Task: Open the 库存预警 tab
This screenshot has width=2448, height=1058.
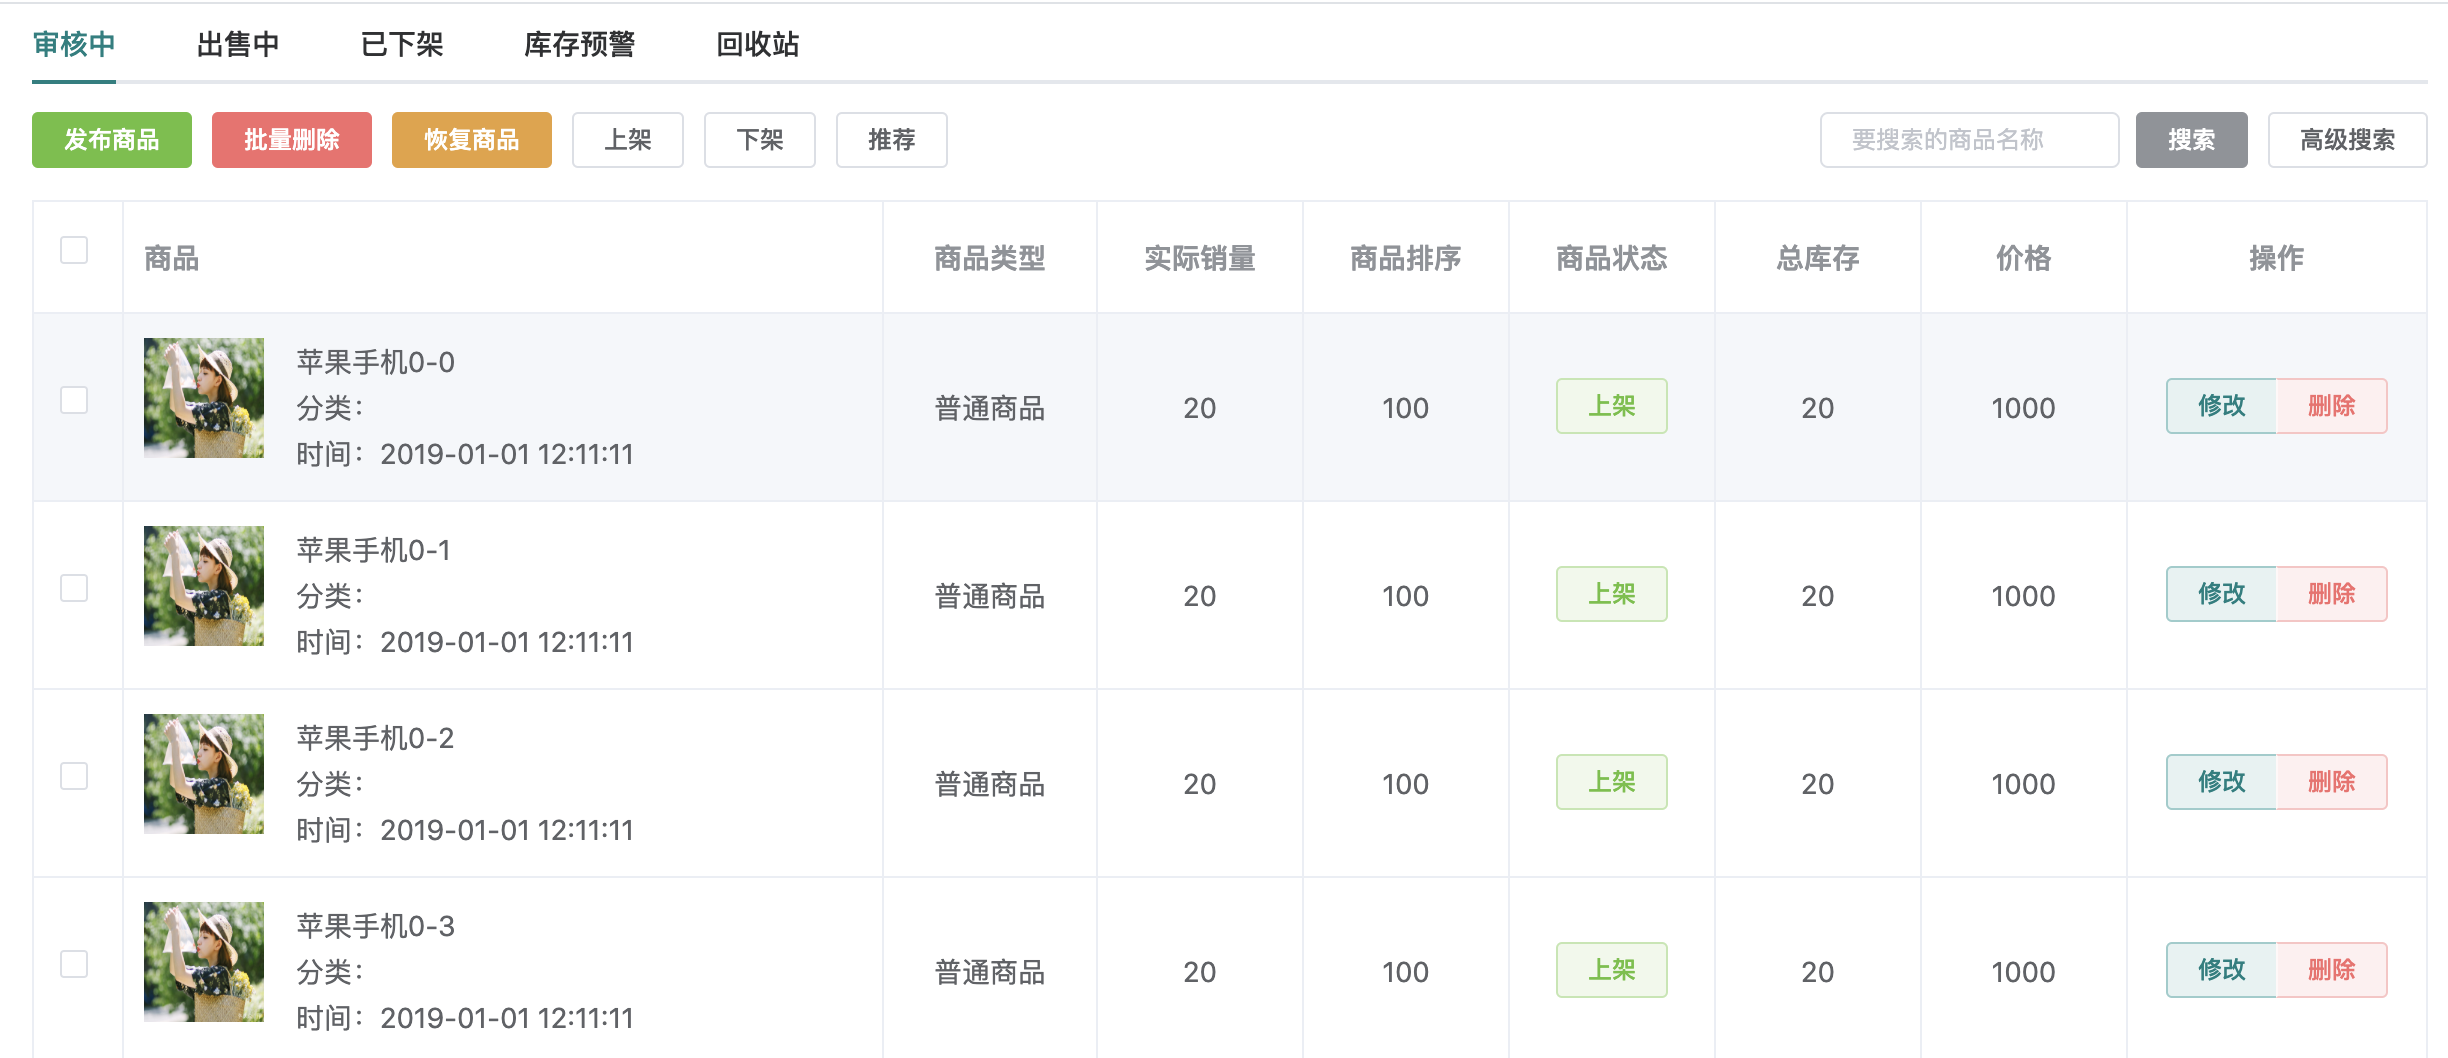Action: [x=581, y=44]
